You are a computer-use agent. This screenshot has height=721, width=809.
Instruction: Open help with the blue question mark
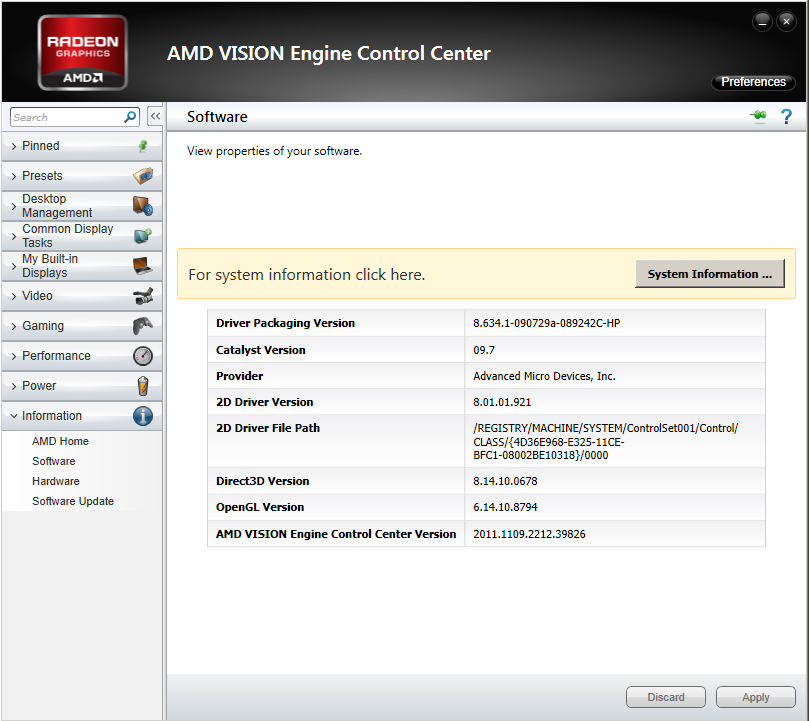pyautogui.click(x=786, y=117)
